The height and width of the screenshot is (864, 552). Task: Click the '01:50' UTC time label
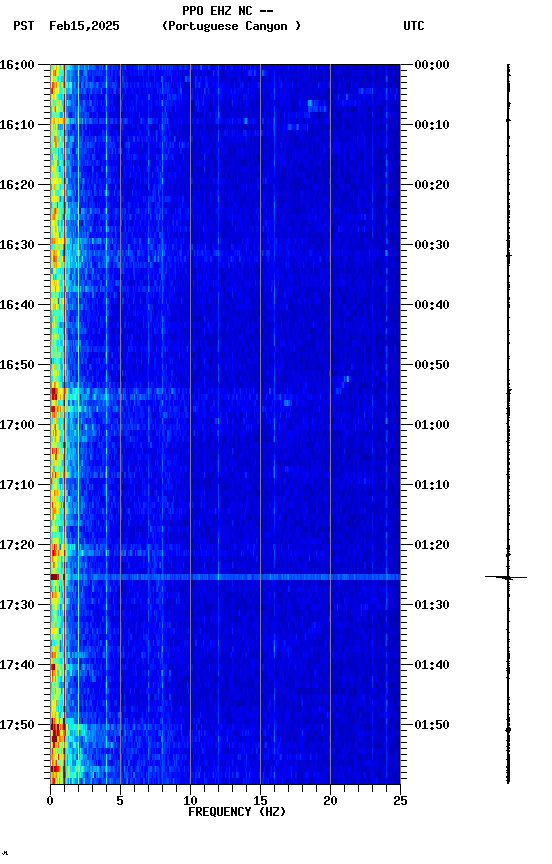(432, 725)
